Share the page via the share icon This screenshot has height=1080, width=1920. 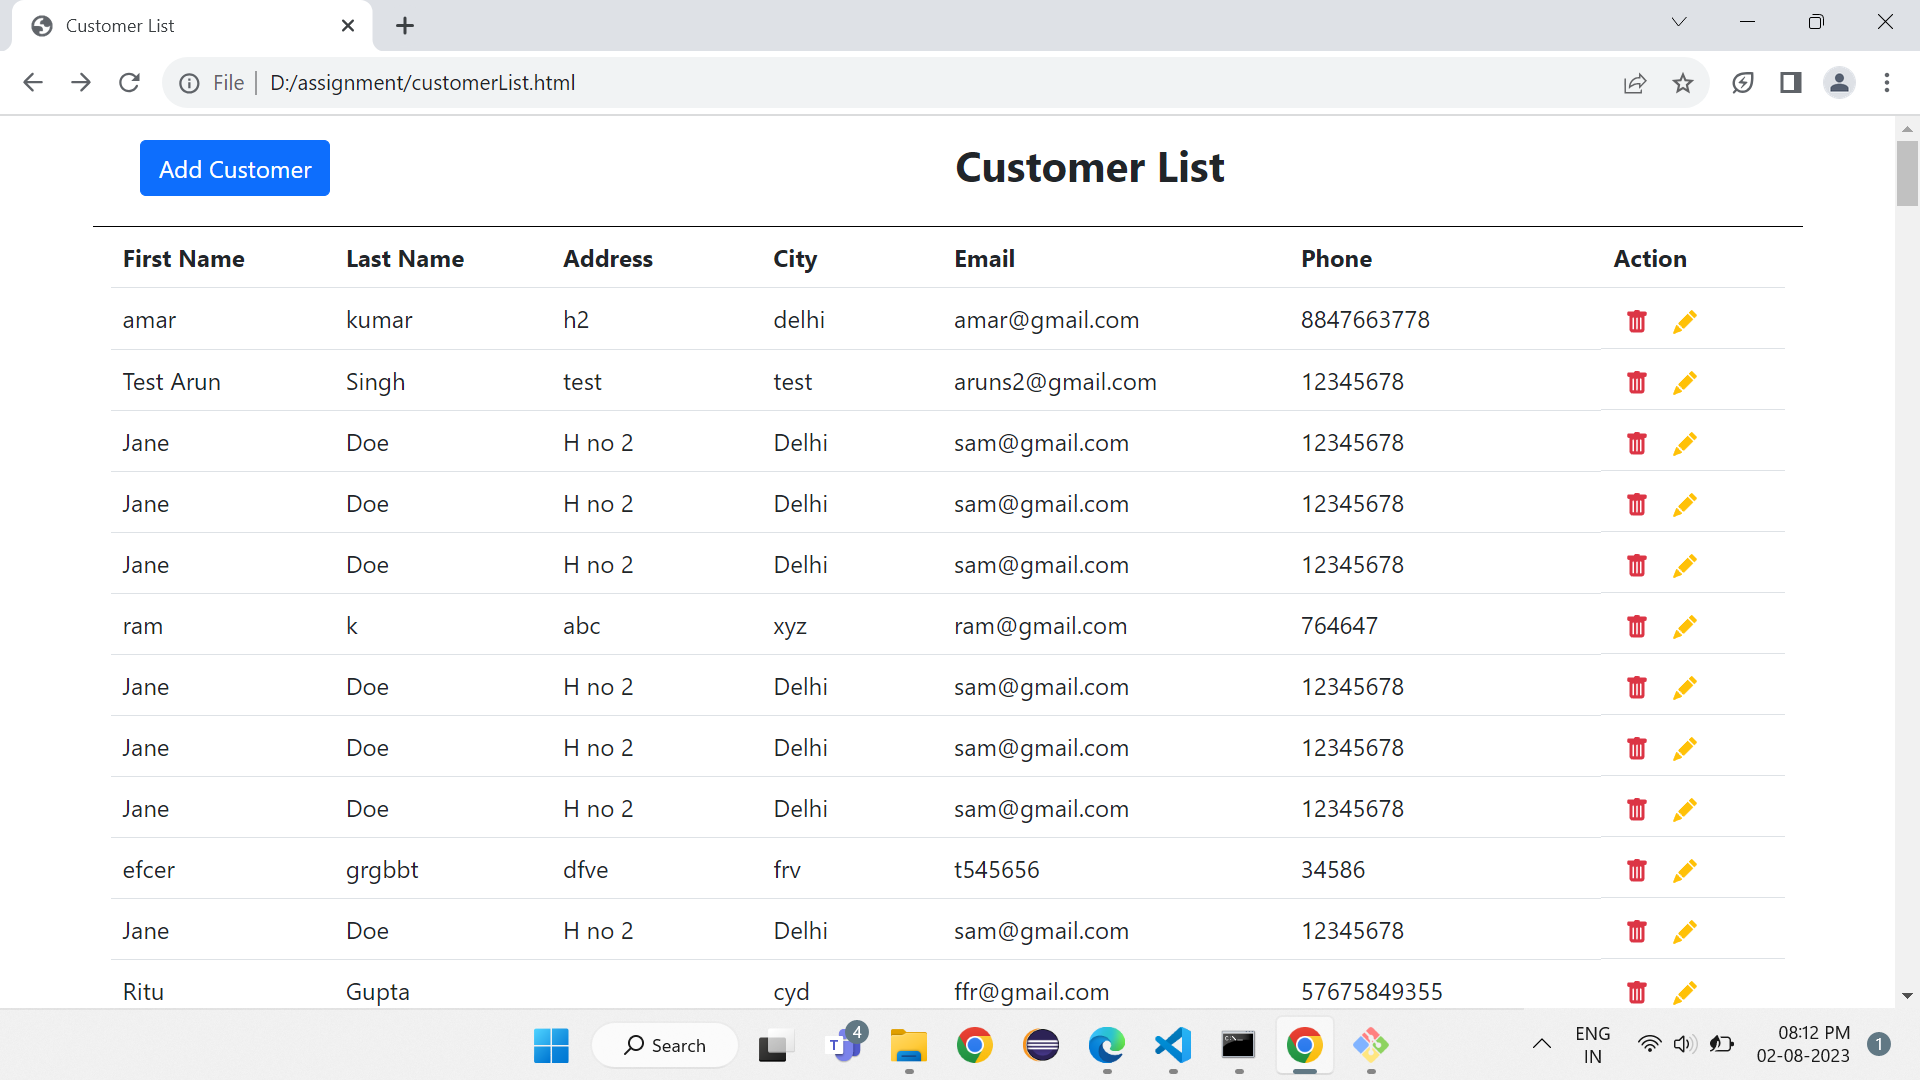[x=1635, y=83]
